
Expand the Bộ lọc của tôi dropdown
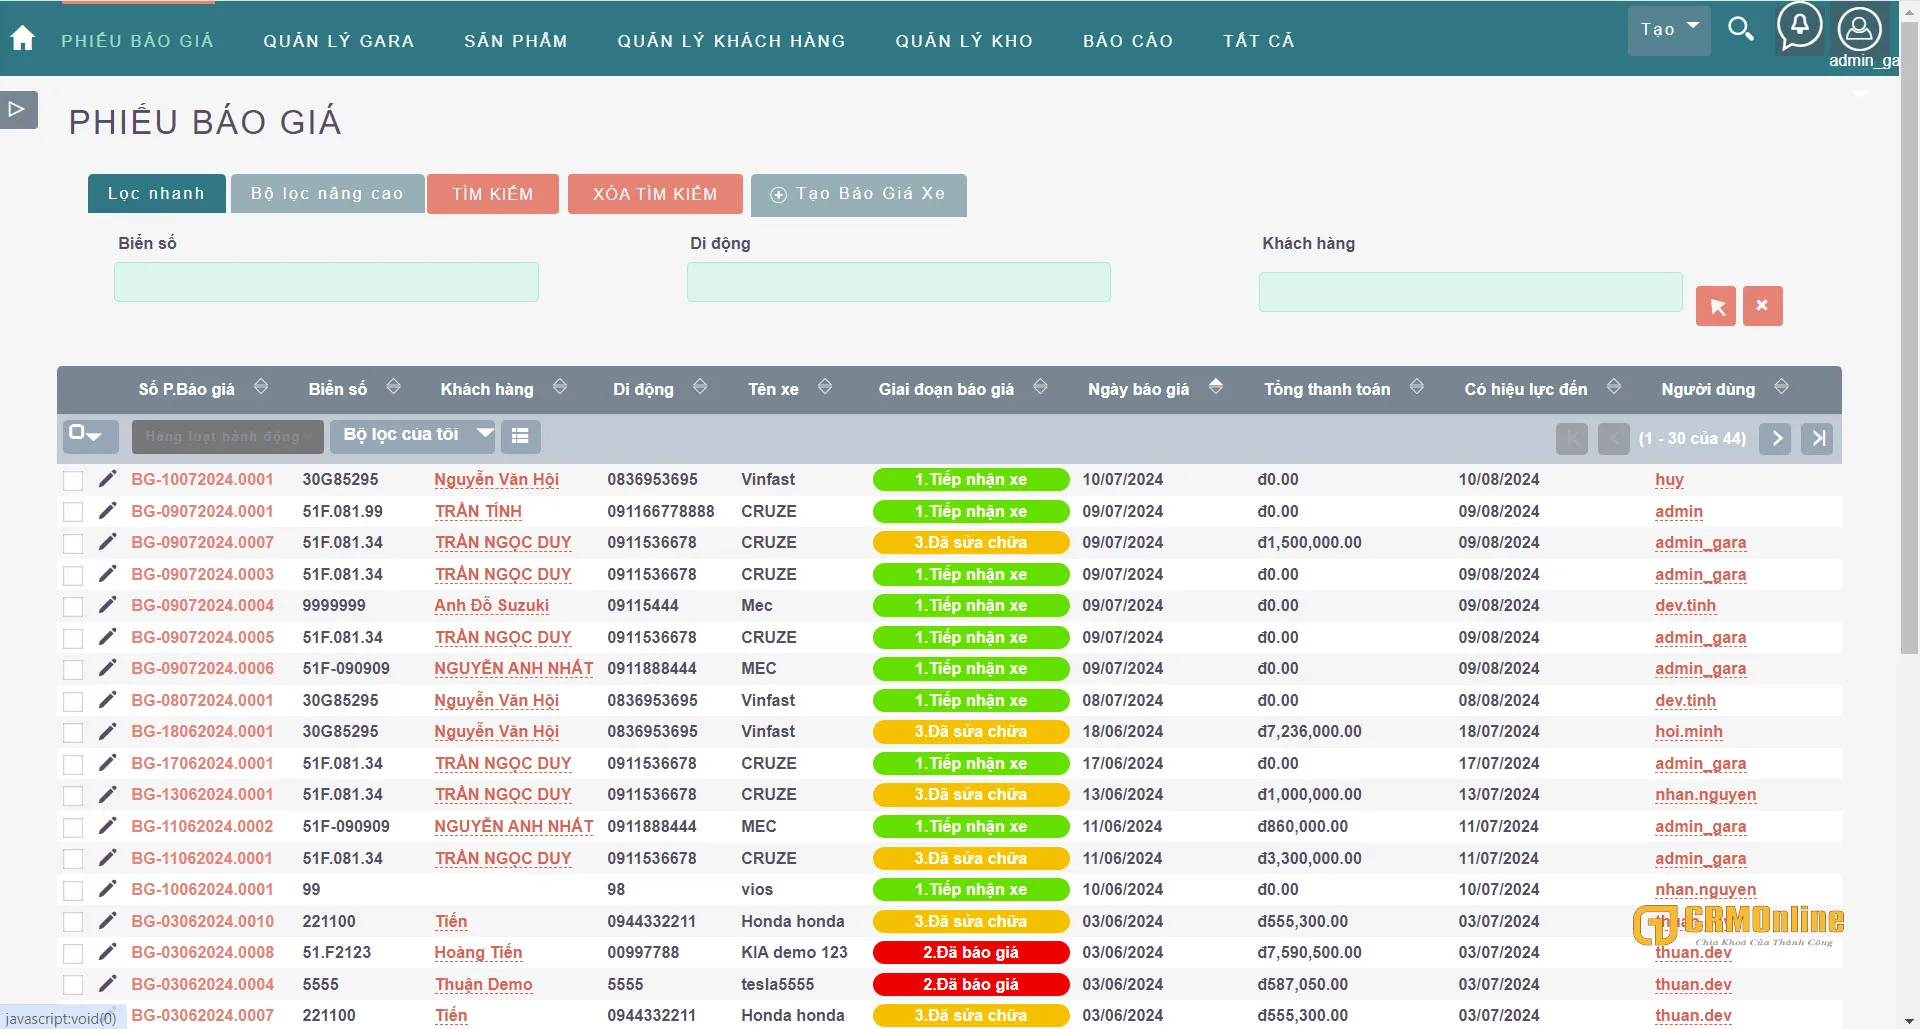(x=413, y=435)
